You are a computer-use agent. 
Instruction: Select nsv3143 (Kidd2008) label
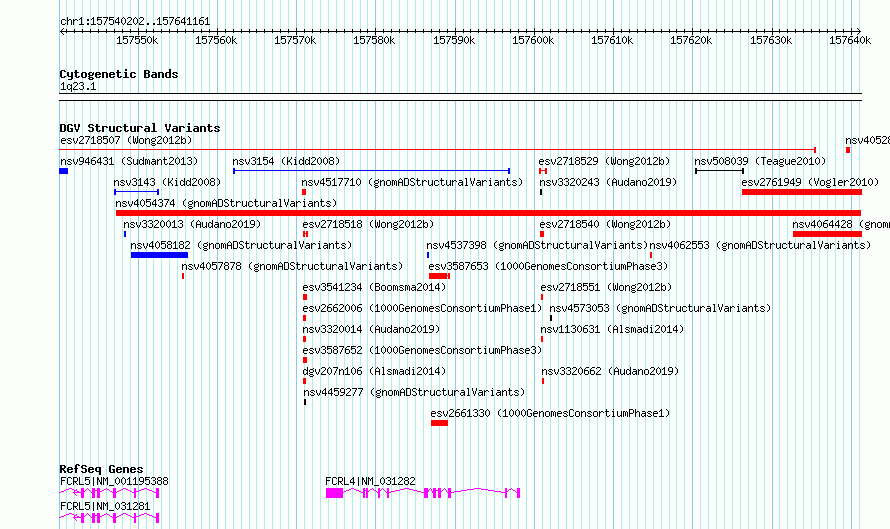pos(167,182)
